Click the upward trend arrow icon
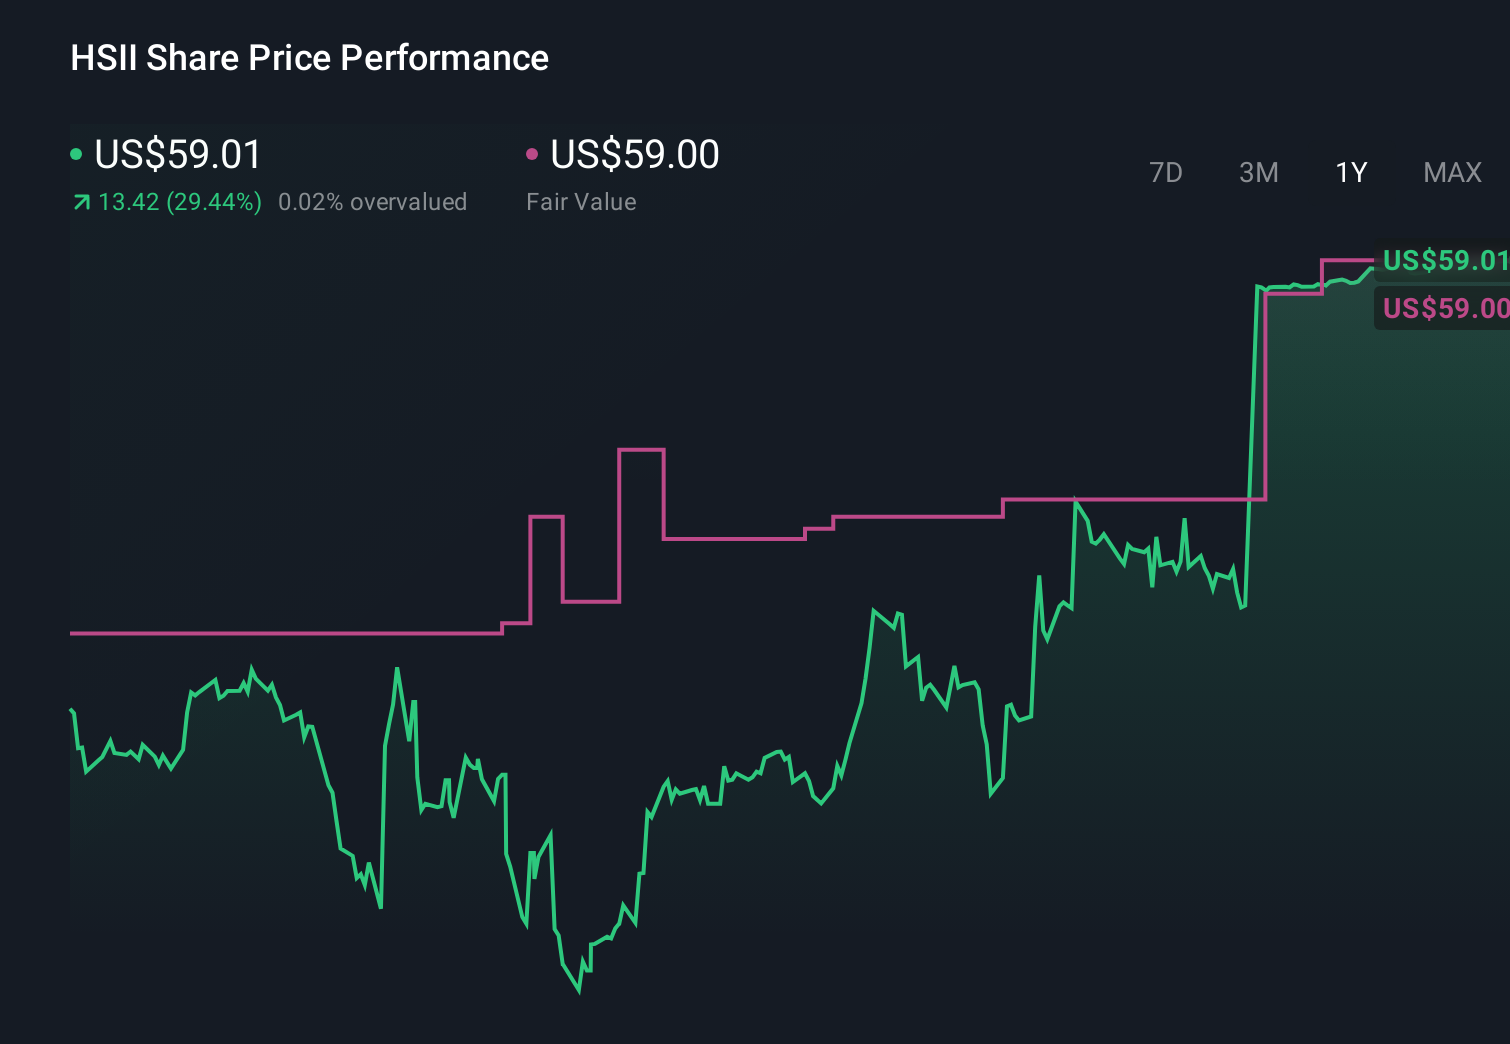The image size is (1510, 1044). (x=81, y=201)
